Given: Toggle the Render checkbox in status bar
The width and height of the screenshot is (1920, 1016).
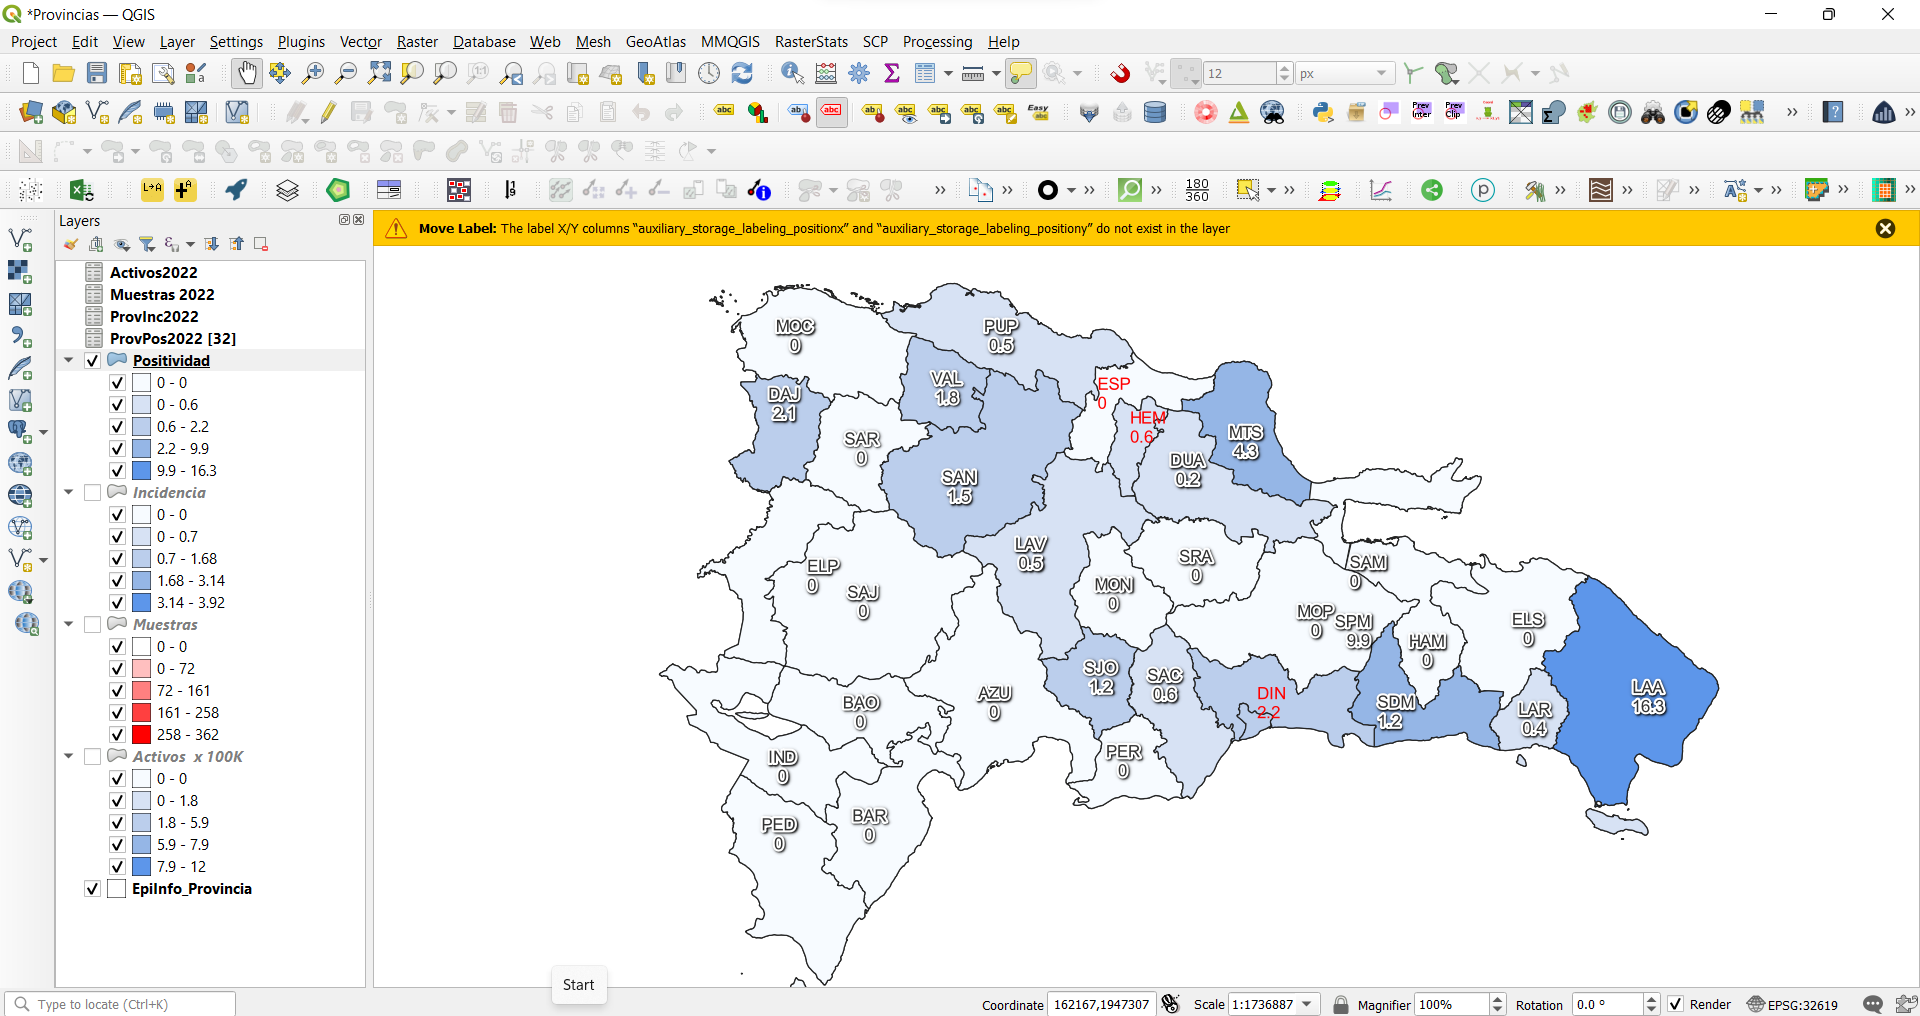Looking at the screenshot, I should click(1677, 1004).
